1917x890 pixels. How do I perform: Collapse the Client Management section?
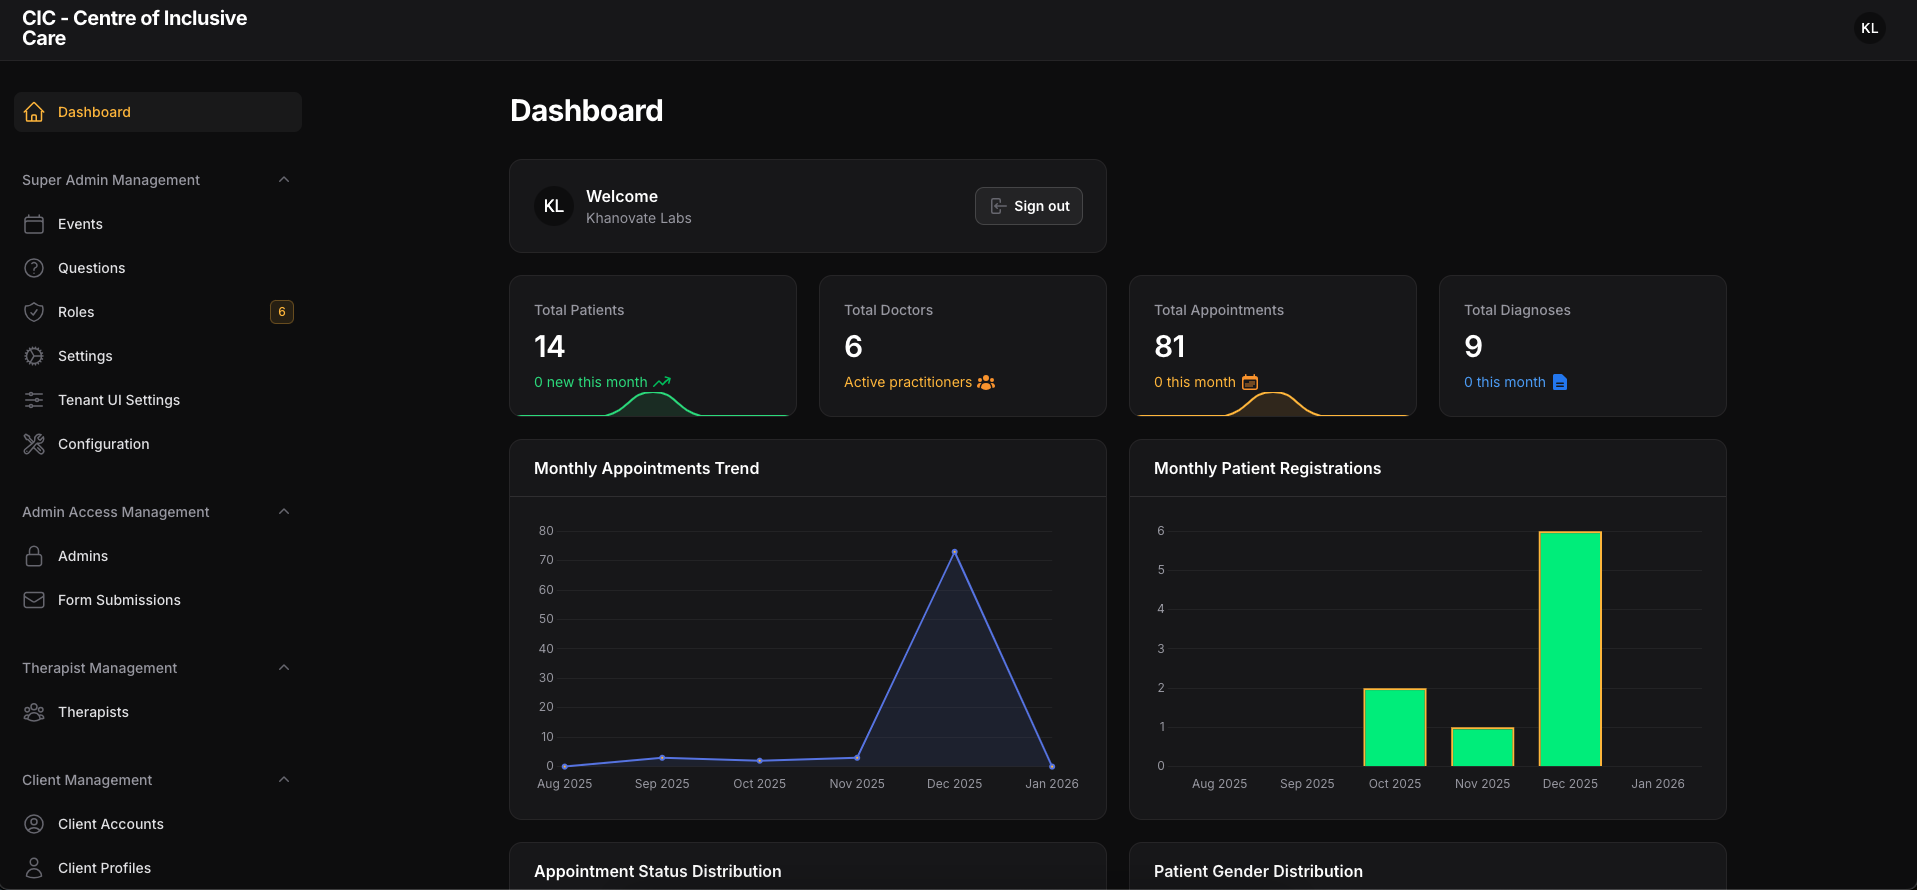tap(284, 780)
